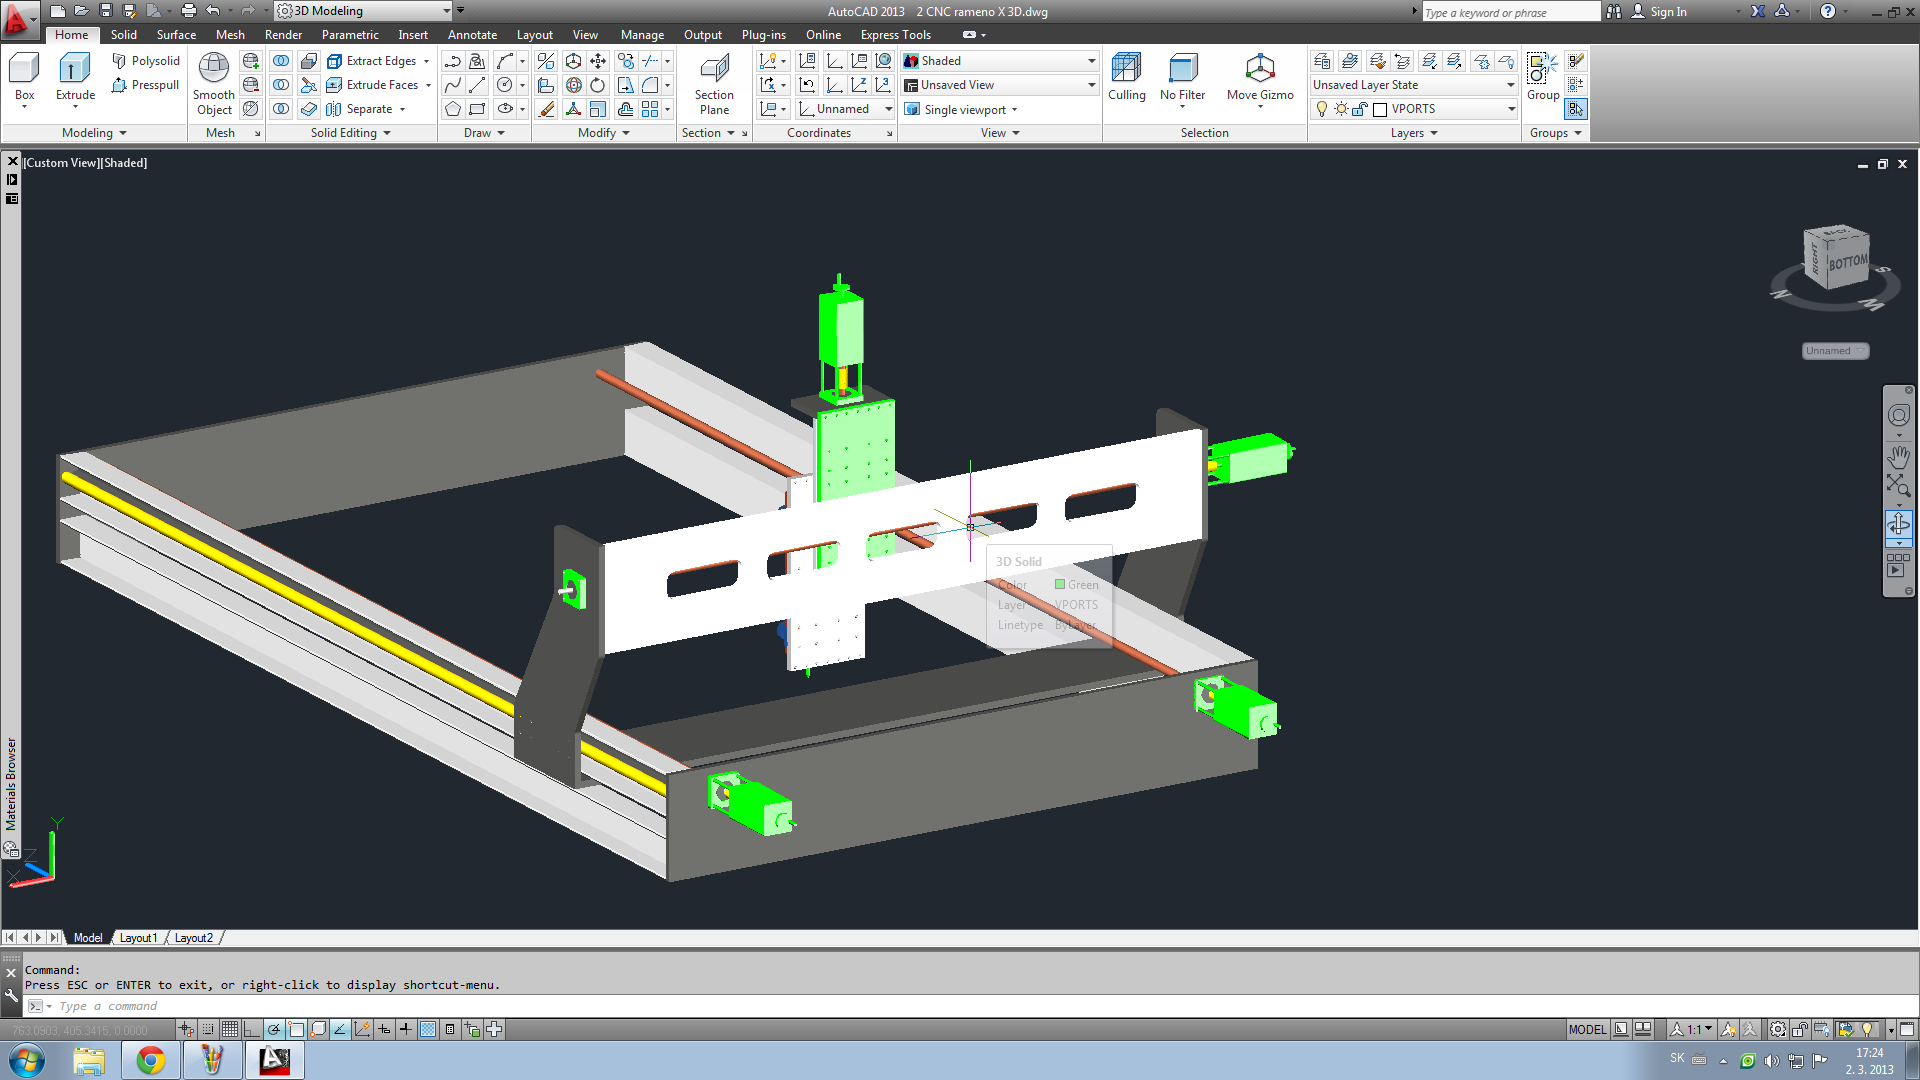The height and width of the screenshot is (1080, 1920).
Task: Open the Render ribbon tab
Action: [283, 35]
